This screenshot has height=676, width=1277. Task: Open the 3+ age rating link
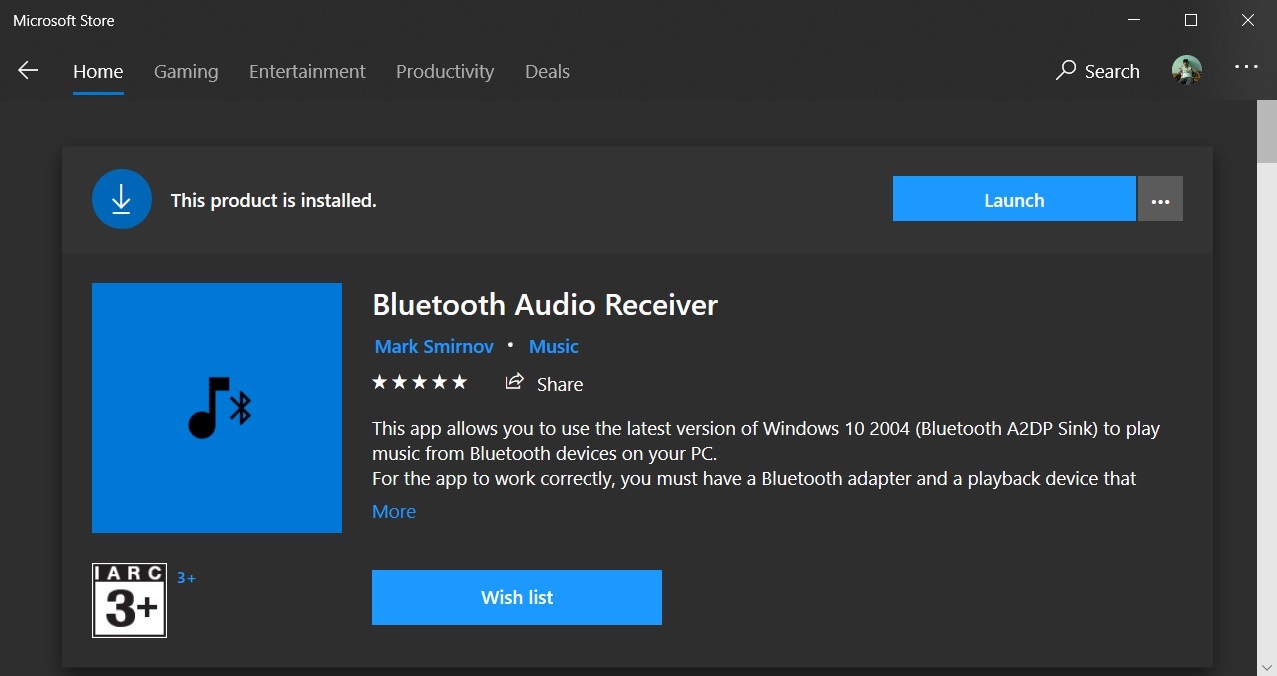pyautogui.click(x=186, y=578)
